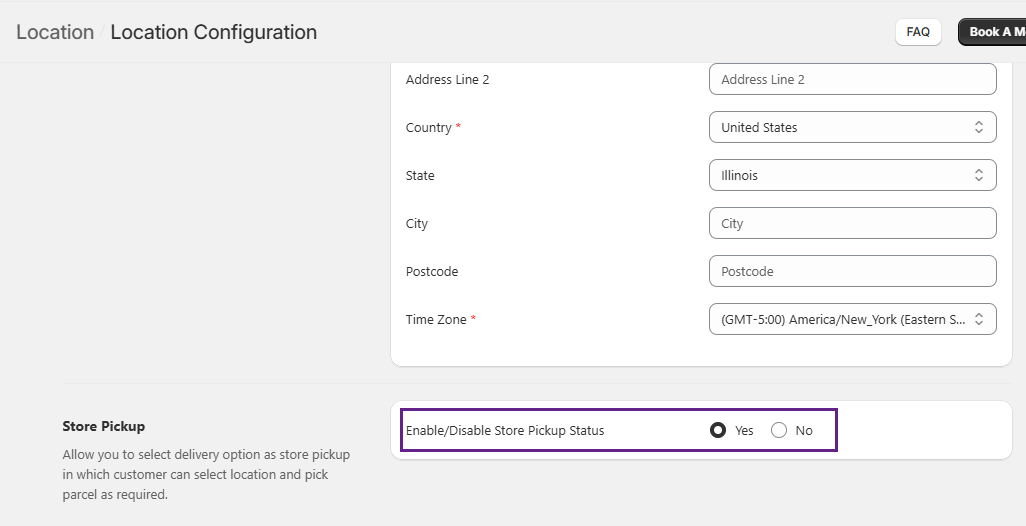Expand the State dropdown showing Illinois

point(852,176)
